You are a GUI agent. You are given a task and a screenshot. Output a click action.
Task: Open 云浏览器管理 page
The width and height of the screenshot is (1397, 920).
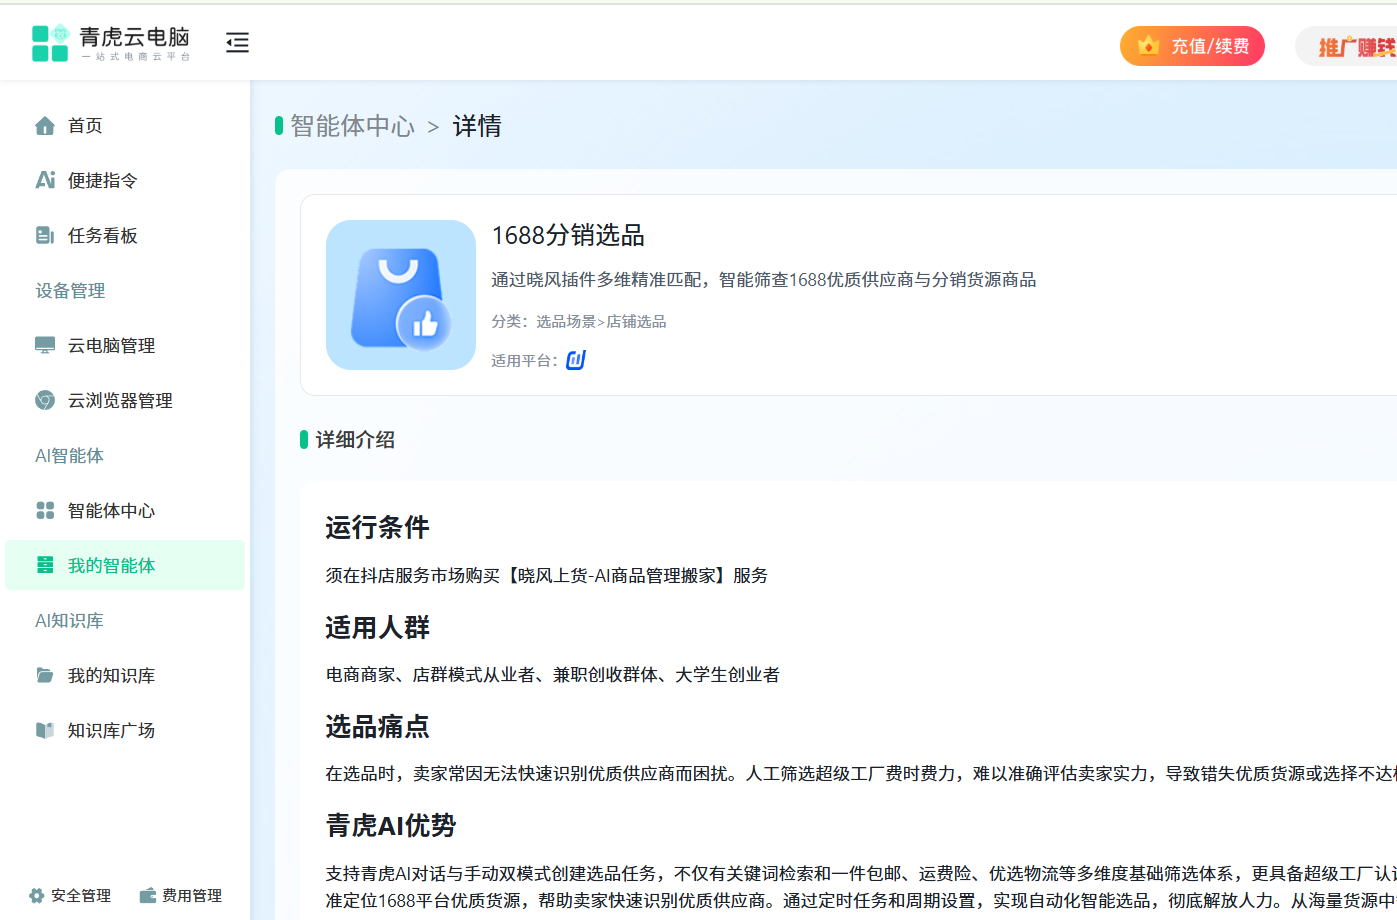pyautogui.click(x=125, y=400)
